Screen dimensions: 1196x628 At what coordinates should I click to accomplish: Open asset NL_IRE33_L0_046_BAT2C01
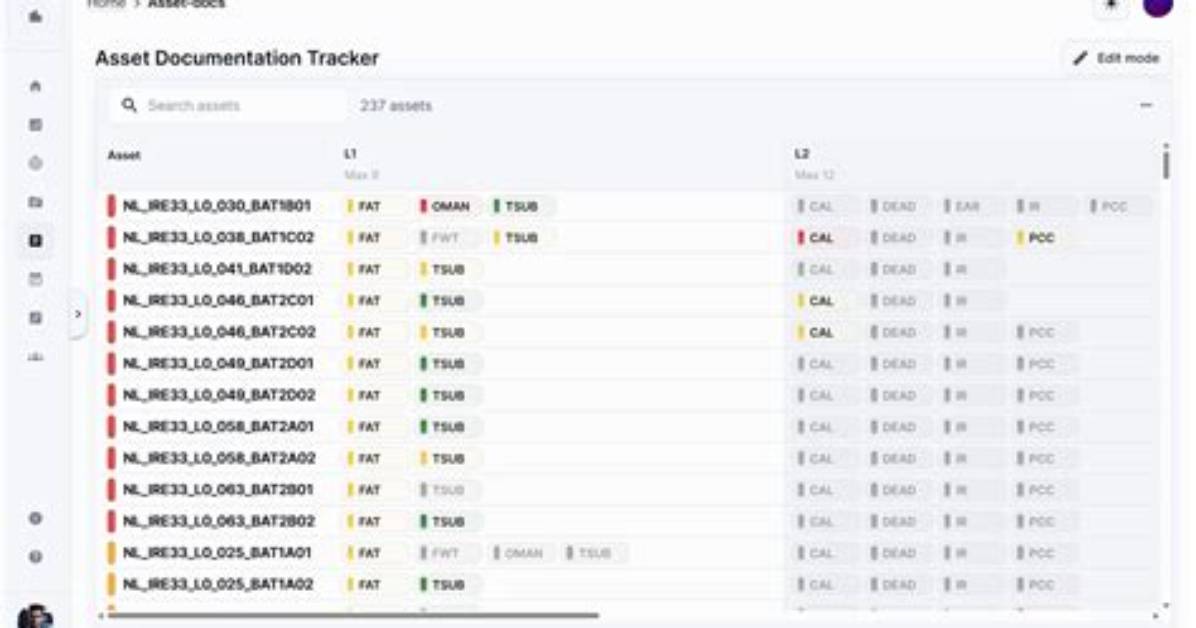tap(218, 301)
